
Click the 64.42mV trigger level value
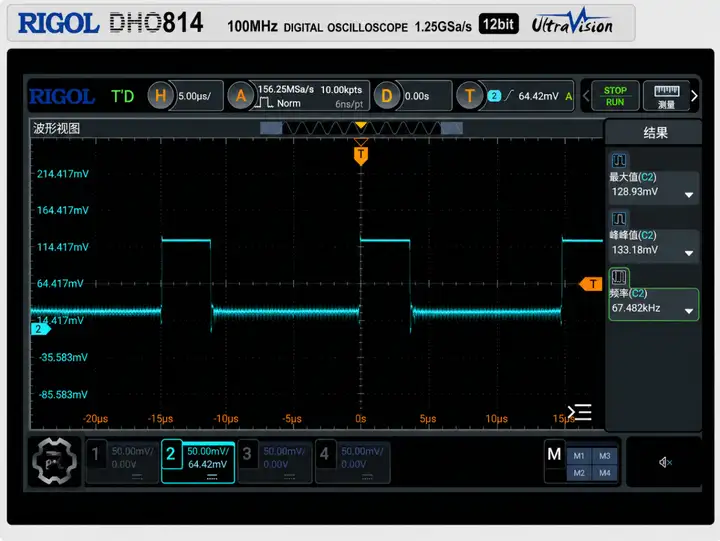click(538, 96)
